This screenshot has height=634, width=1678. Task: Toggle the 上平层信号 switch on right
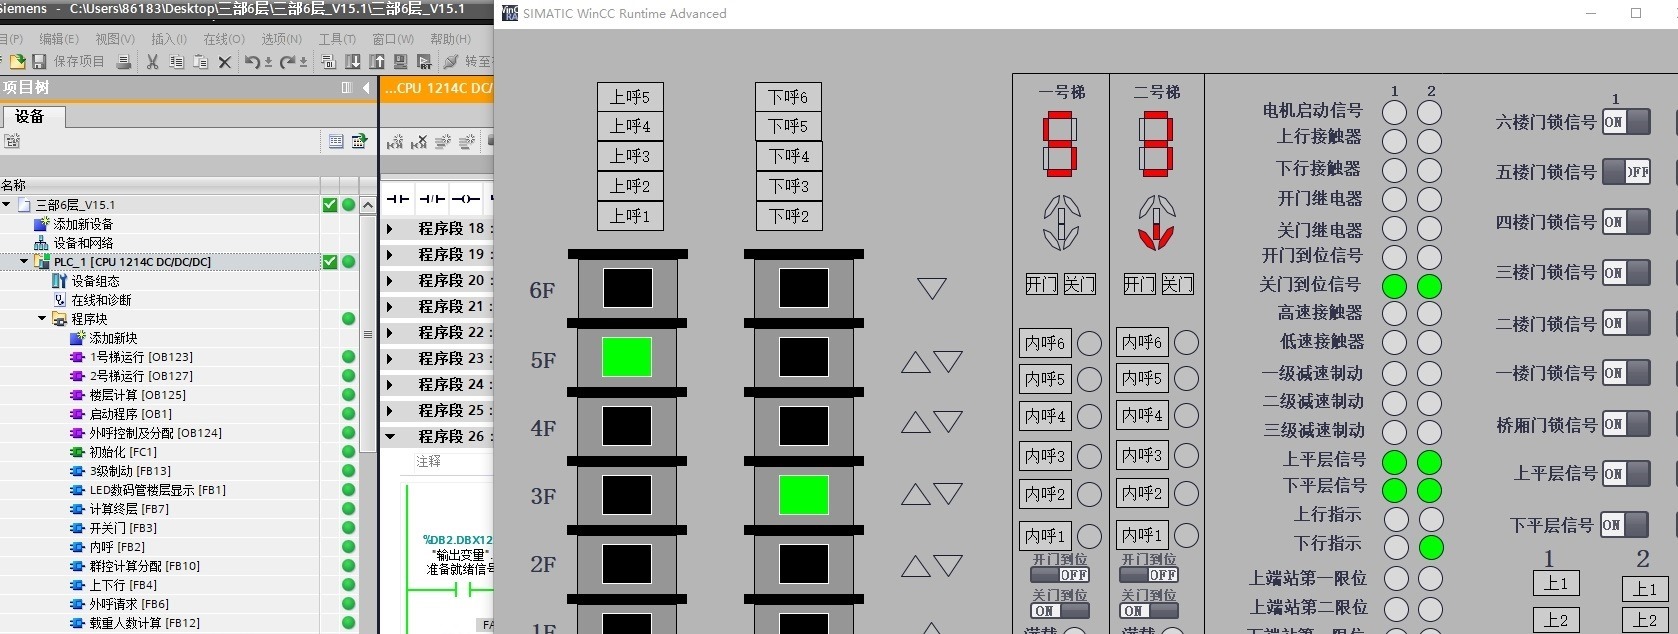coord(1626,474)
